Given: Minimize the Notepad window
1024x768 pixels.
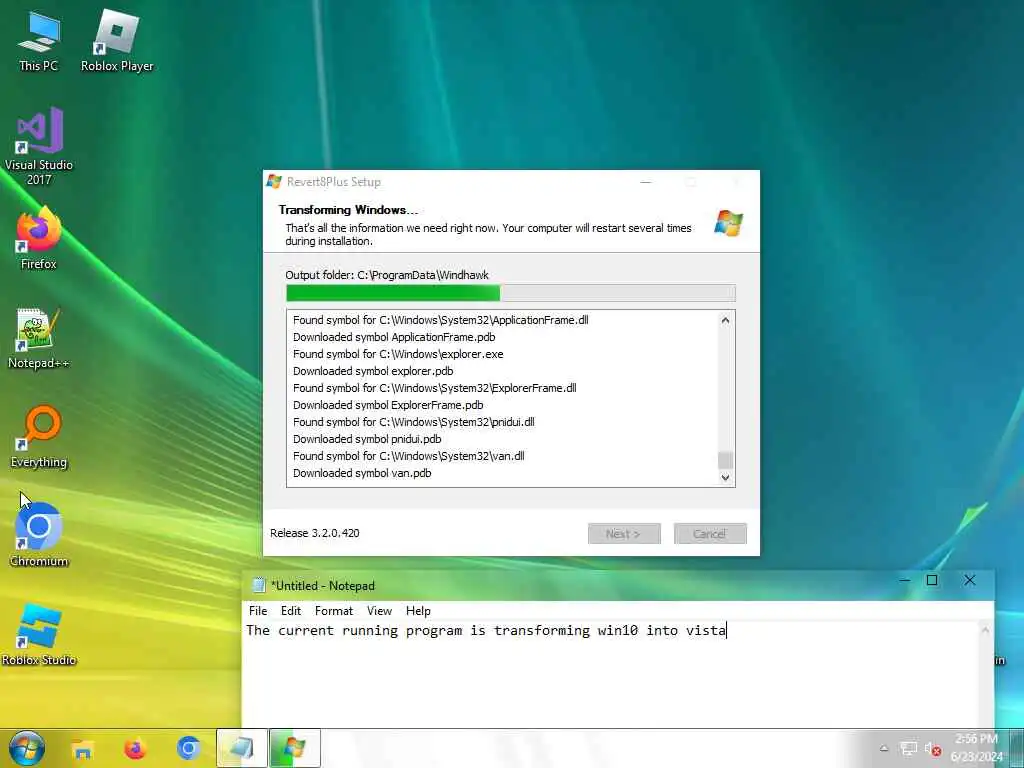Looking at the screenshot, I should pyautogui.click(x=904, y=581).
